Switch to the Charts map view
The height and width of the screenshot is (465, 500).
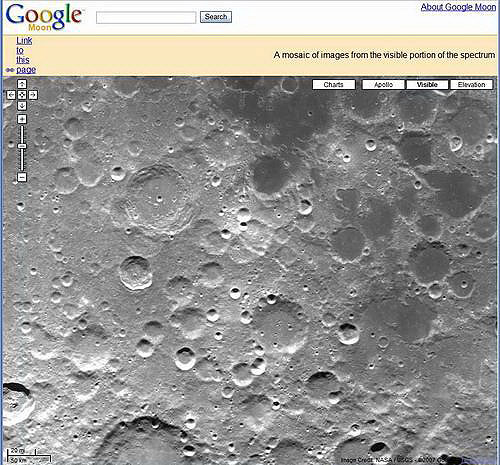(334, 85)
